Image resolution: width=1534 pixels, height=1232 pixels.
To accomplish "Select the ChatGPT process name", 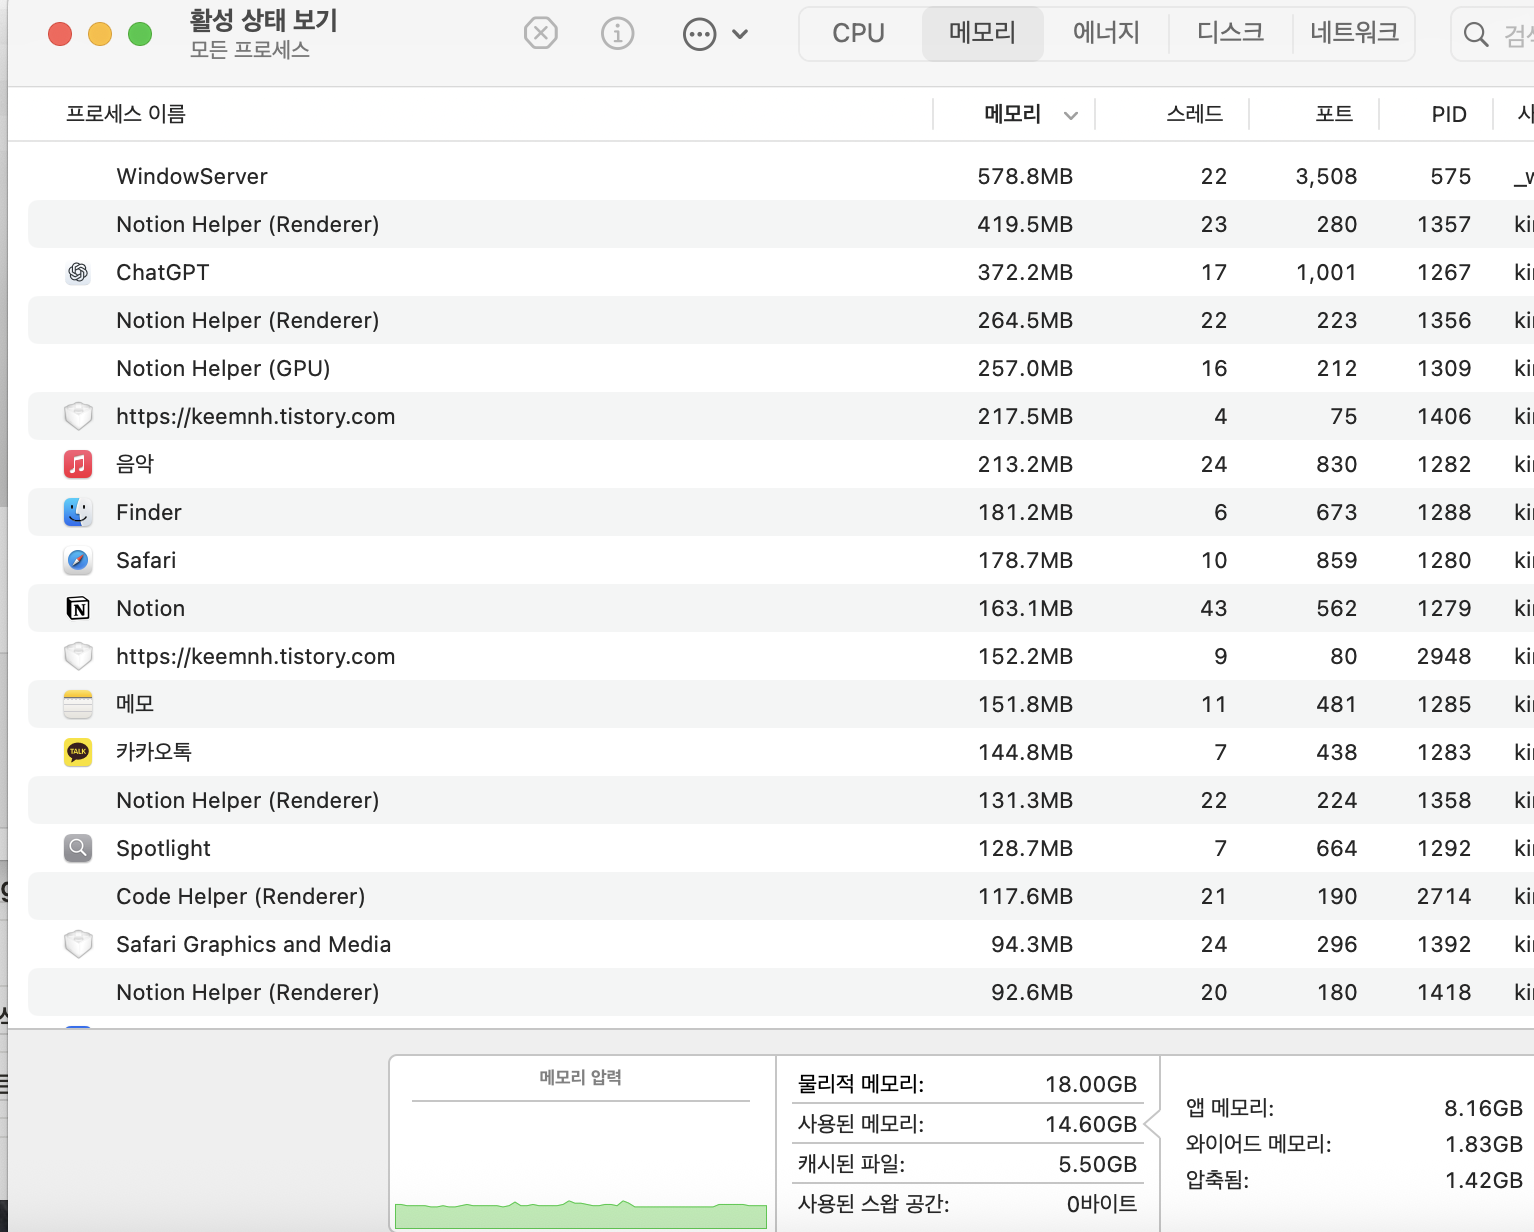I will [x=162, y=272].
